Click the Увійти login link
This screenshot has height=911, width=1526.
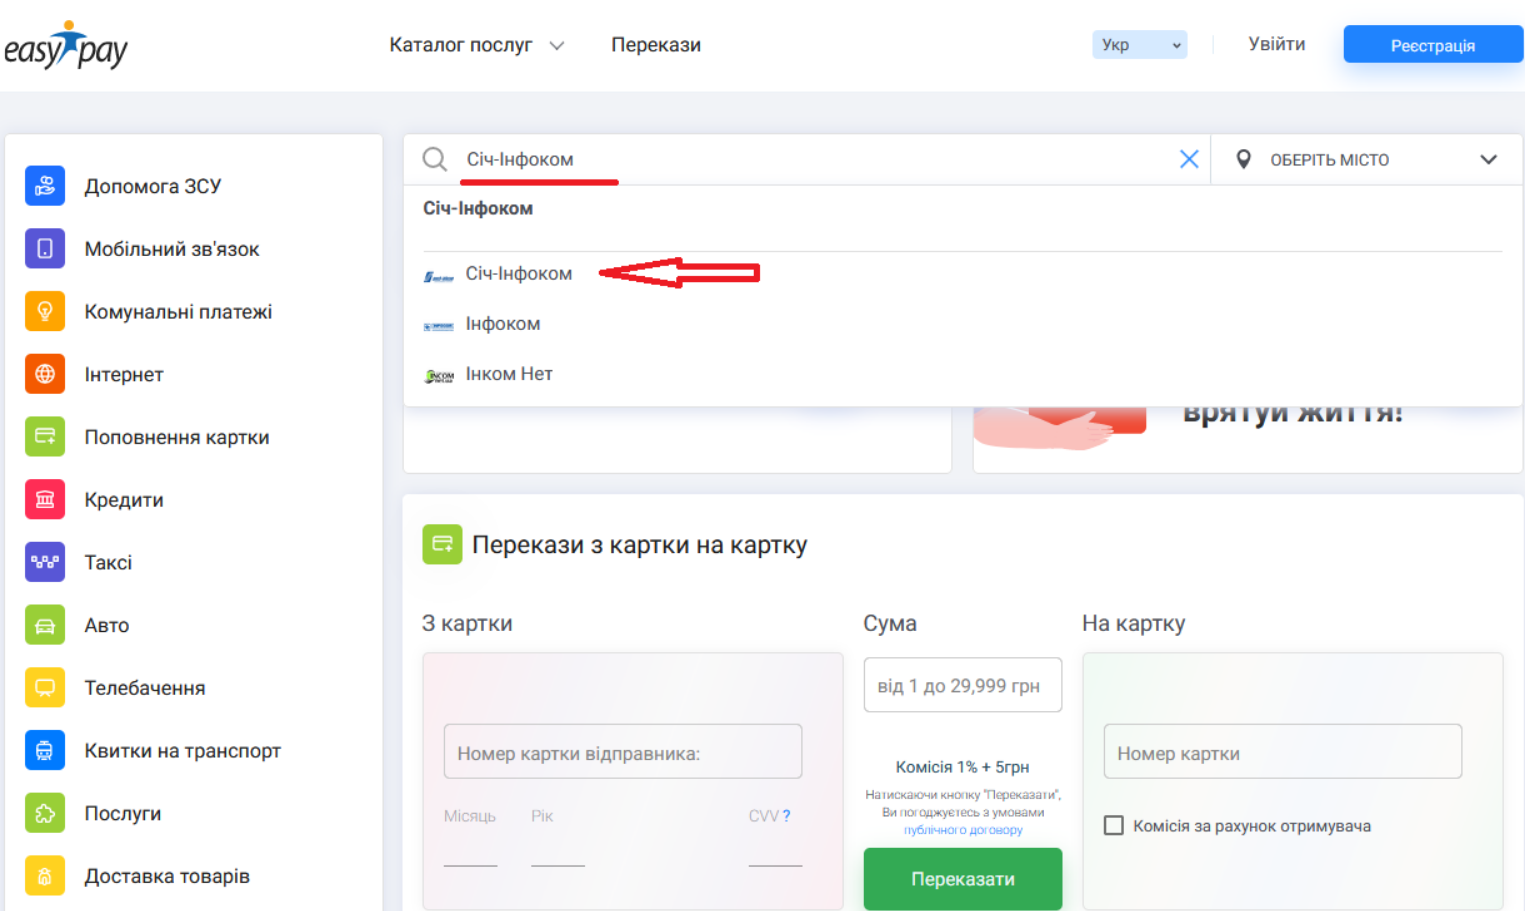click(x=1276, y=44)
